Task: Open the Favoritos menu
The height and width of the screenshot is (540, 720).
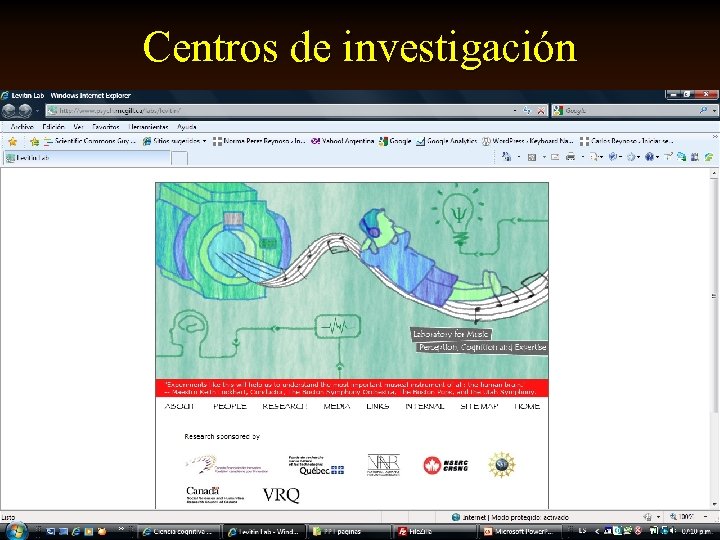Action: (x=106, y=127)
